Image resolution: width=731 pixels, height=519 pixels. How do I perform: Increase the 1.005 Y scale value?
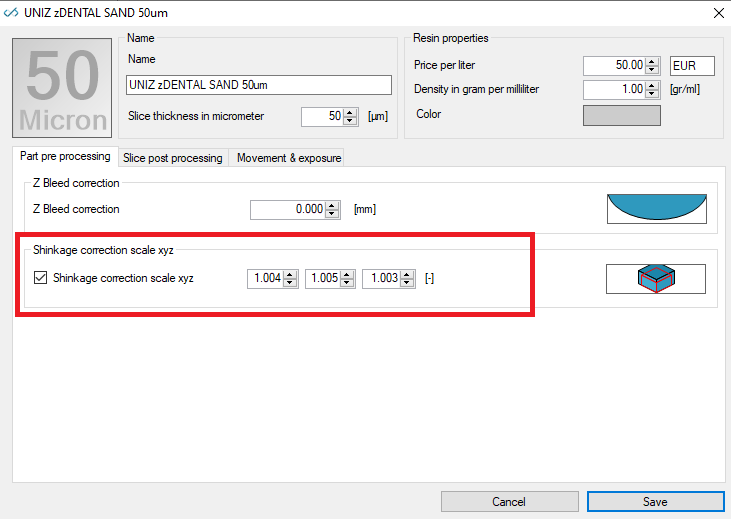(x=347, y=275)
